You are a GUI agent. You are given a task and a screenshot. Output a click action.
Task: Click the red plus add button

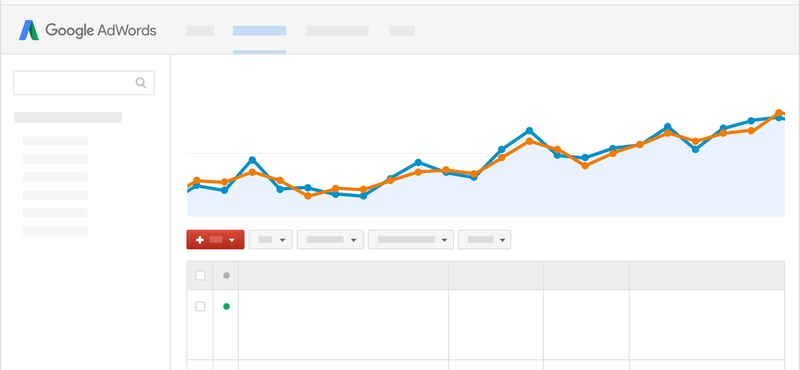click(215, 239)
